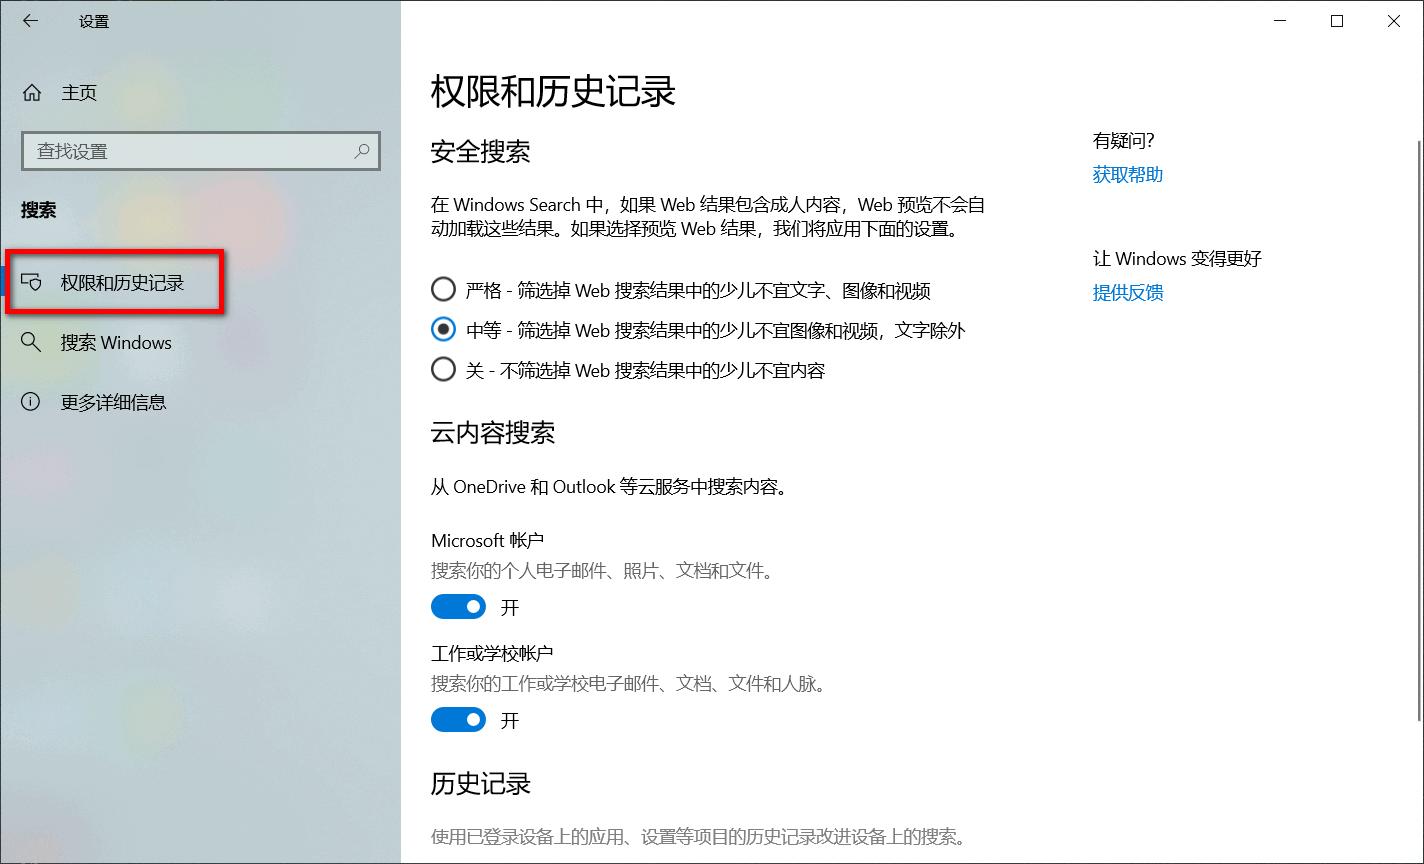Disable the 工作或学校帐户 search toggle
This screenshot has height=864, width=1424.
click(458, 719)
